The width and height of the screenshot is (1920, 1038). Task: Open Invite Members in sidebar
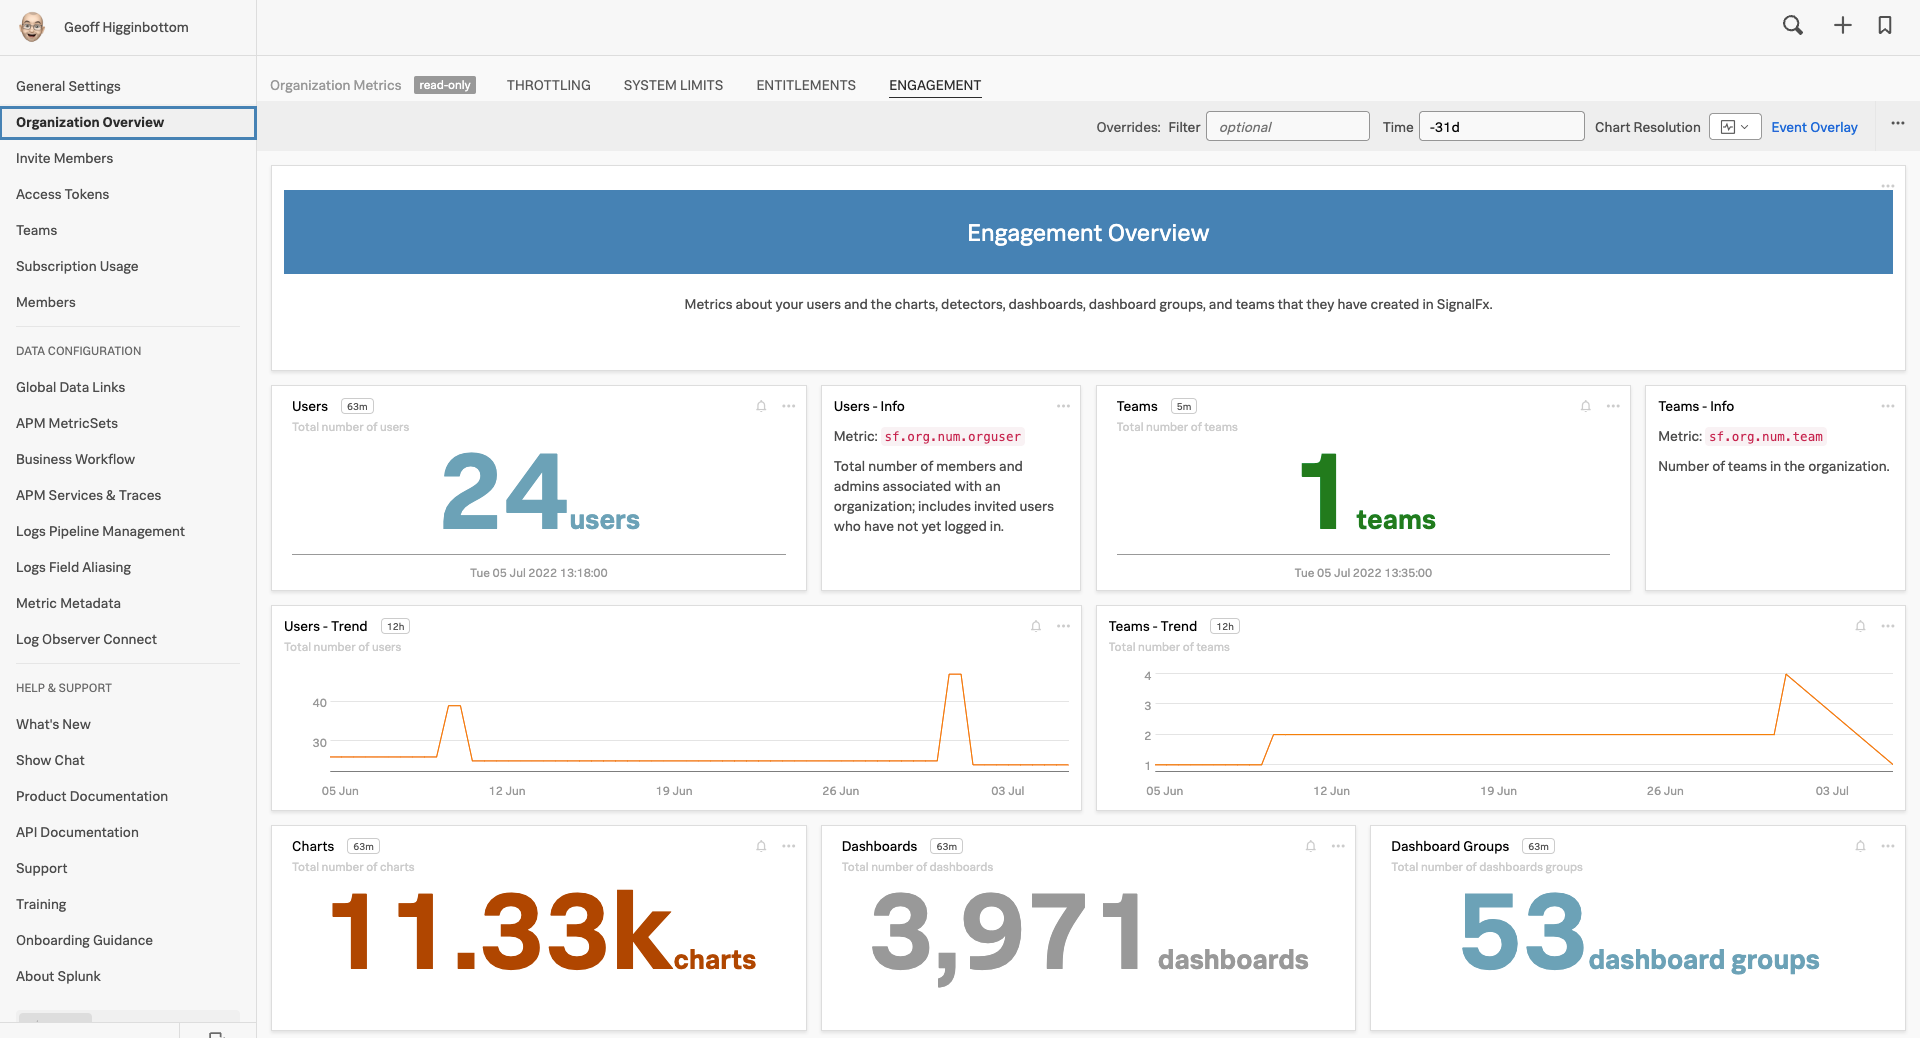tap(64, 158)
